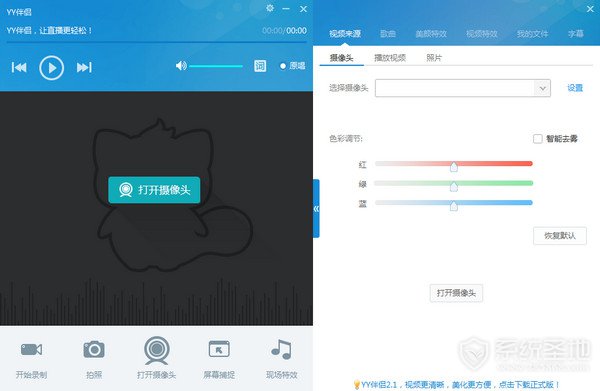
Task: Close the right settings panel
Action: [590, 9]
